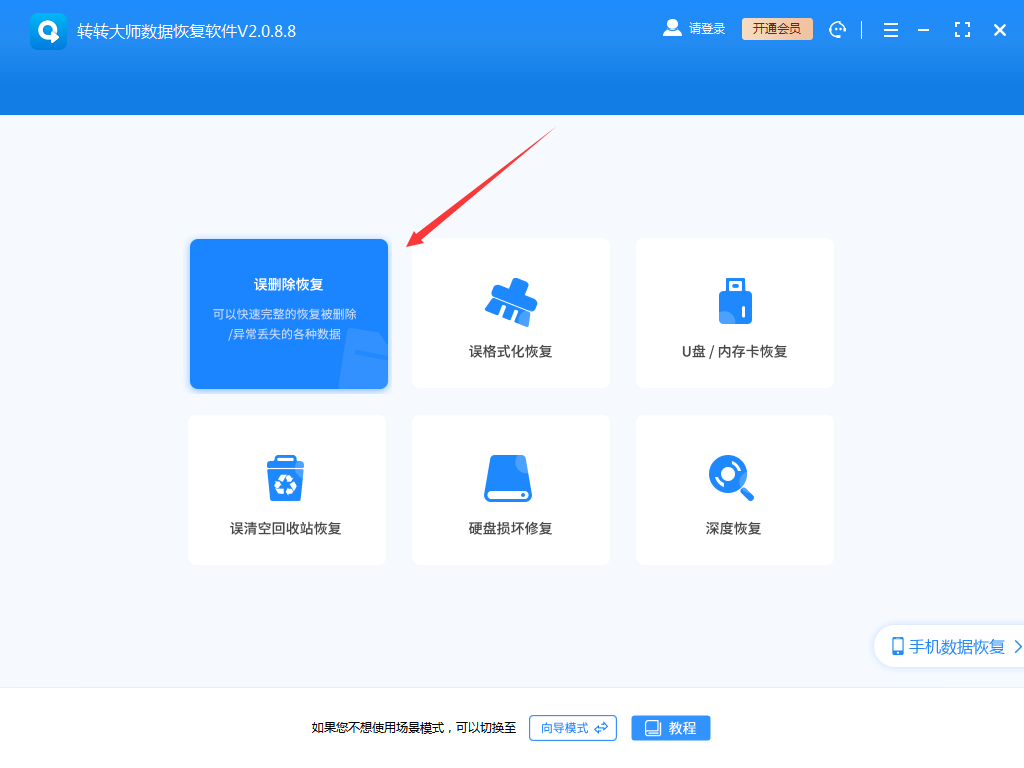1024x768 pixels.
Task: Click 开通会员 membership button
Action: click(x=777, y=29)
